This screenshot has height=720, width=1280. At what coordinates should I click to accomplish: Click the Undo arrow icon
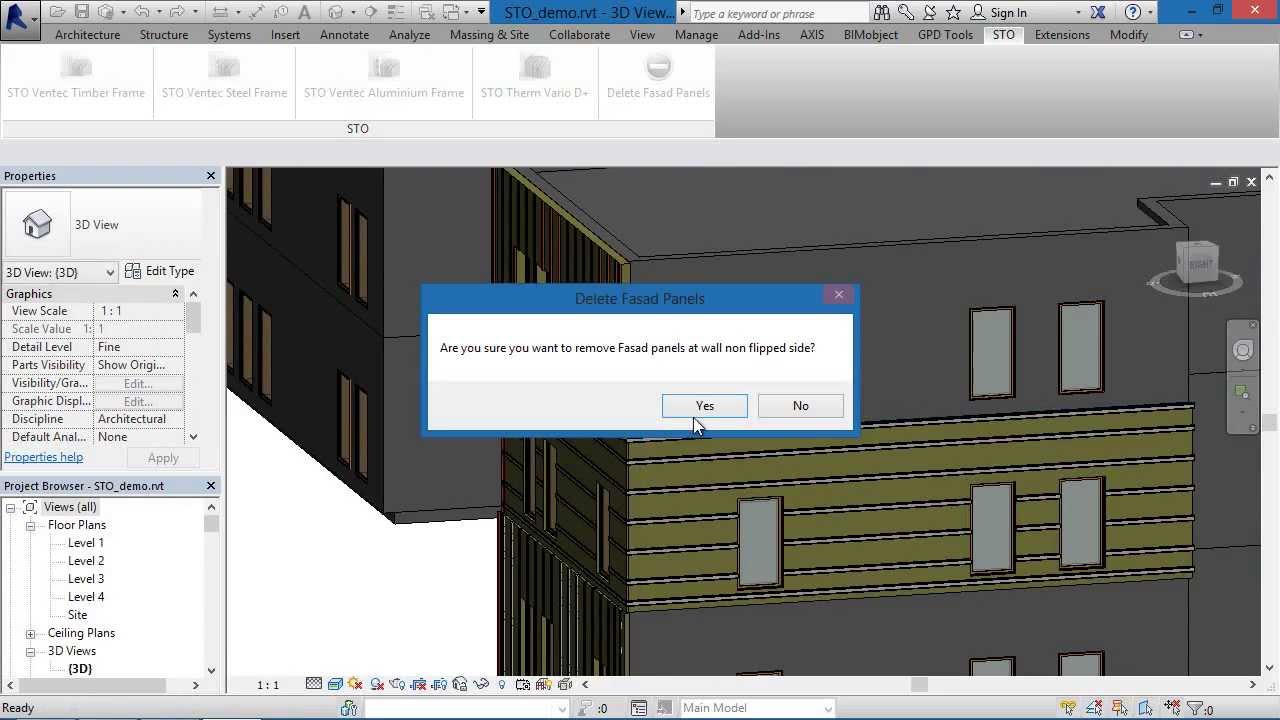[143, 13]
